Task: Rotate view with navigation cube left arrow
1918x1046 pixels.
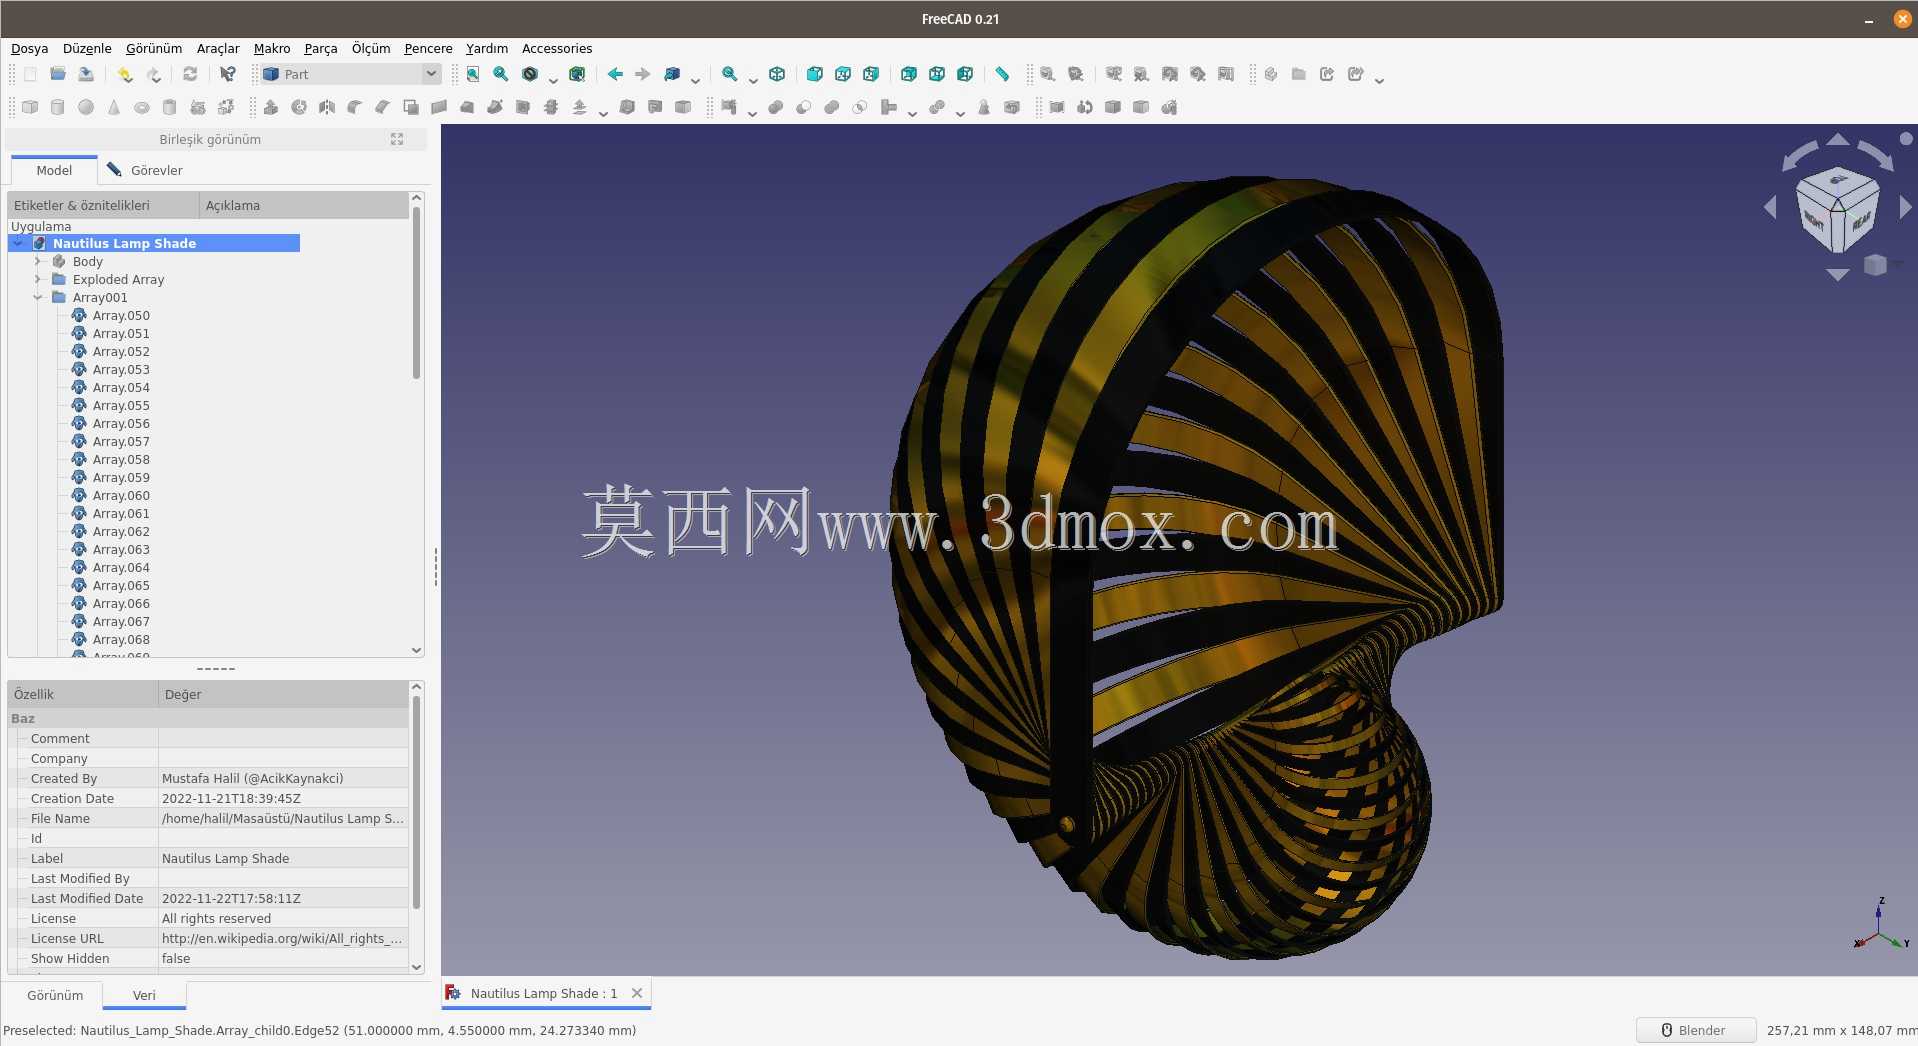Action: 1770,207
